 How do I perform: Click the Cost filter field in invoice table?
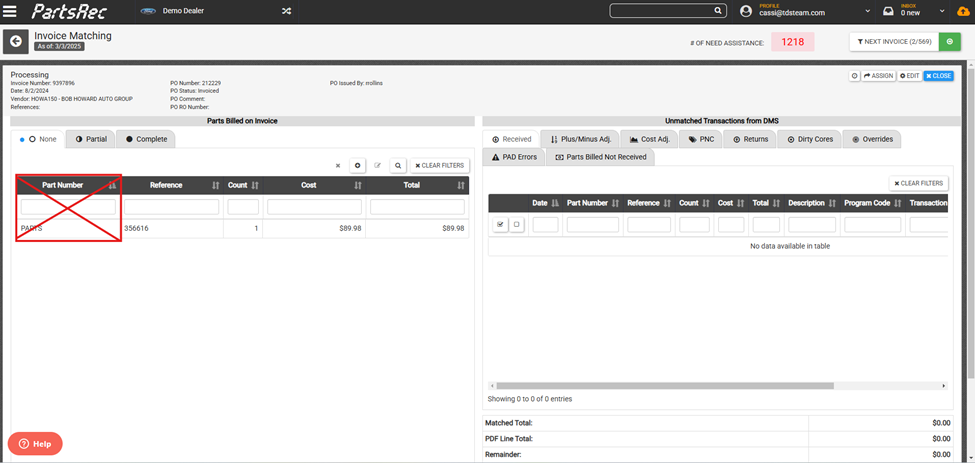pyautogui.click(x=313, y=207)
